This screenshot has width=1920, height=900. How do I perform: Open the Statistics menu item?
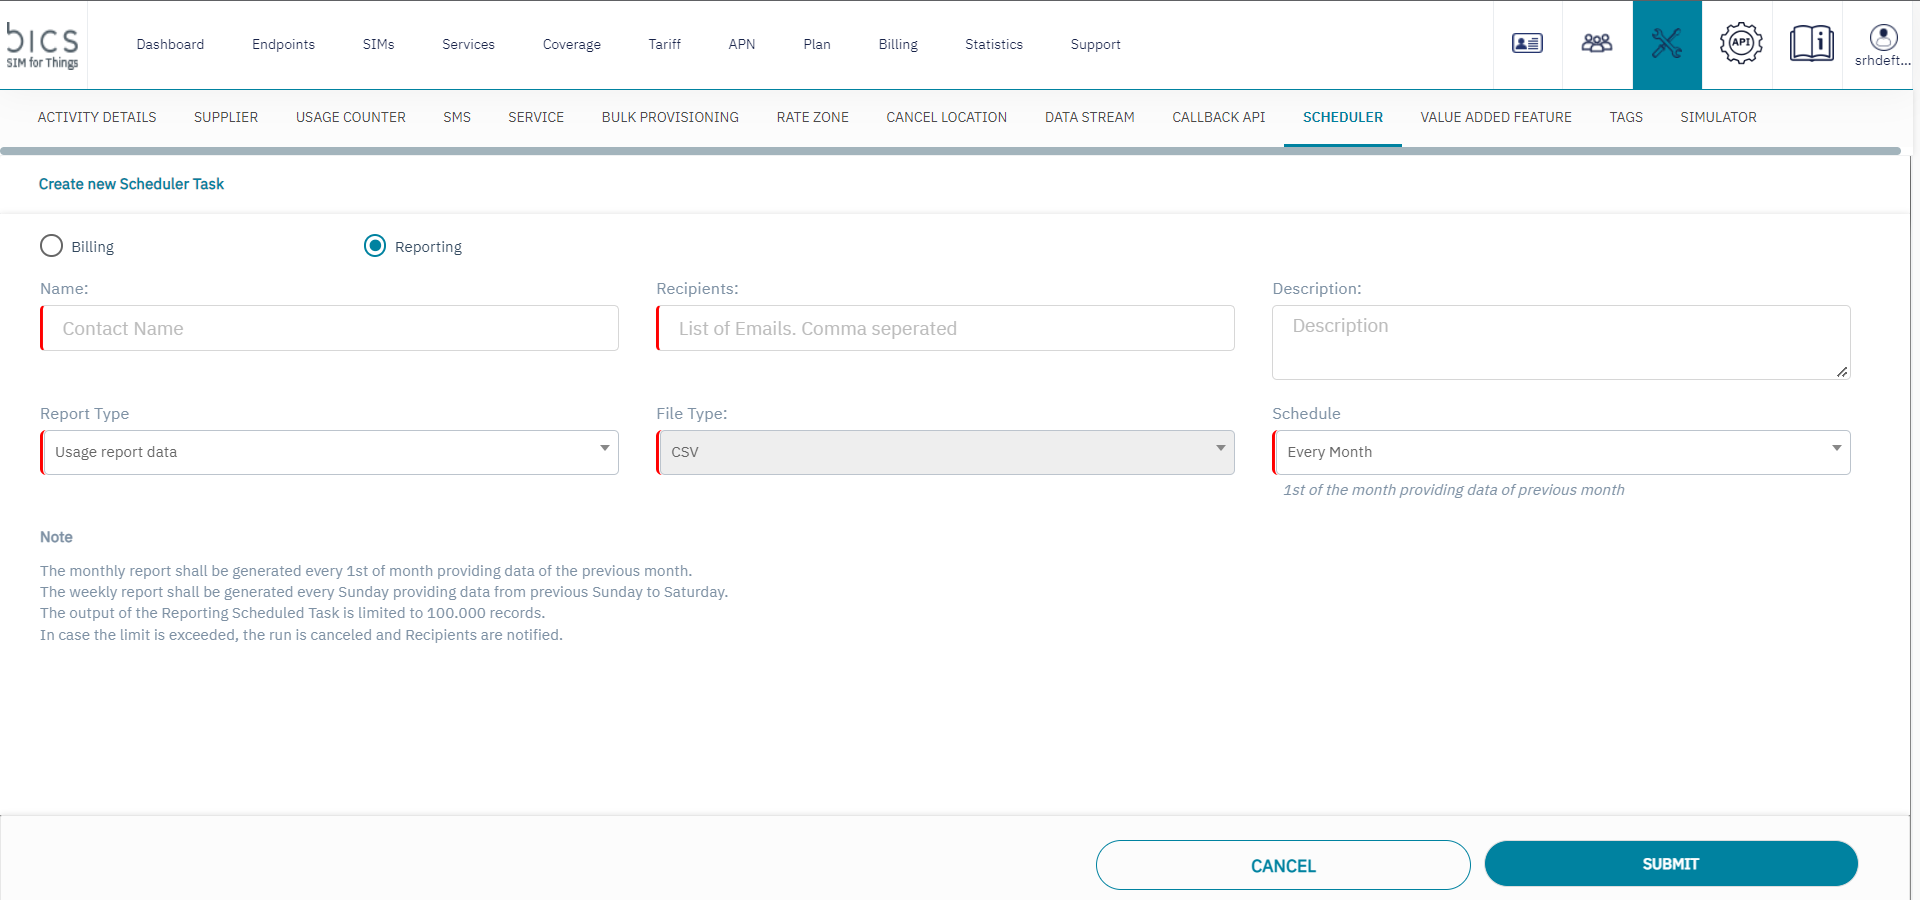tap(993, 44)
